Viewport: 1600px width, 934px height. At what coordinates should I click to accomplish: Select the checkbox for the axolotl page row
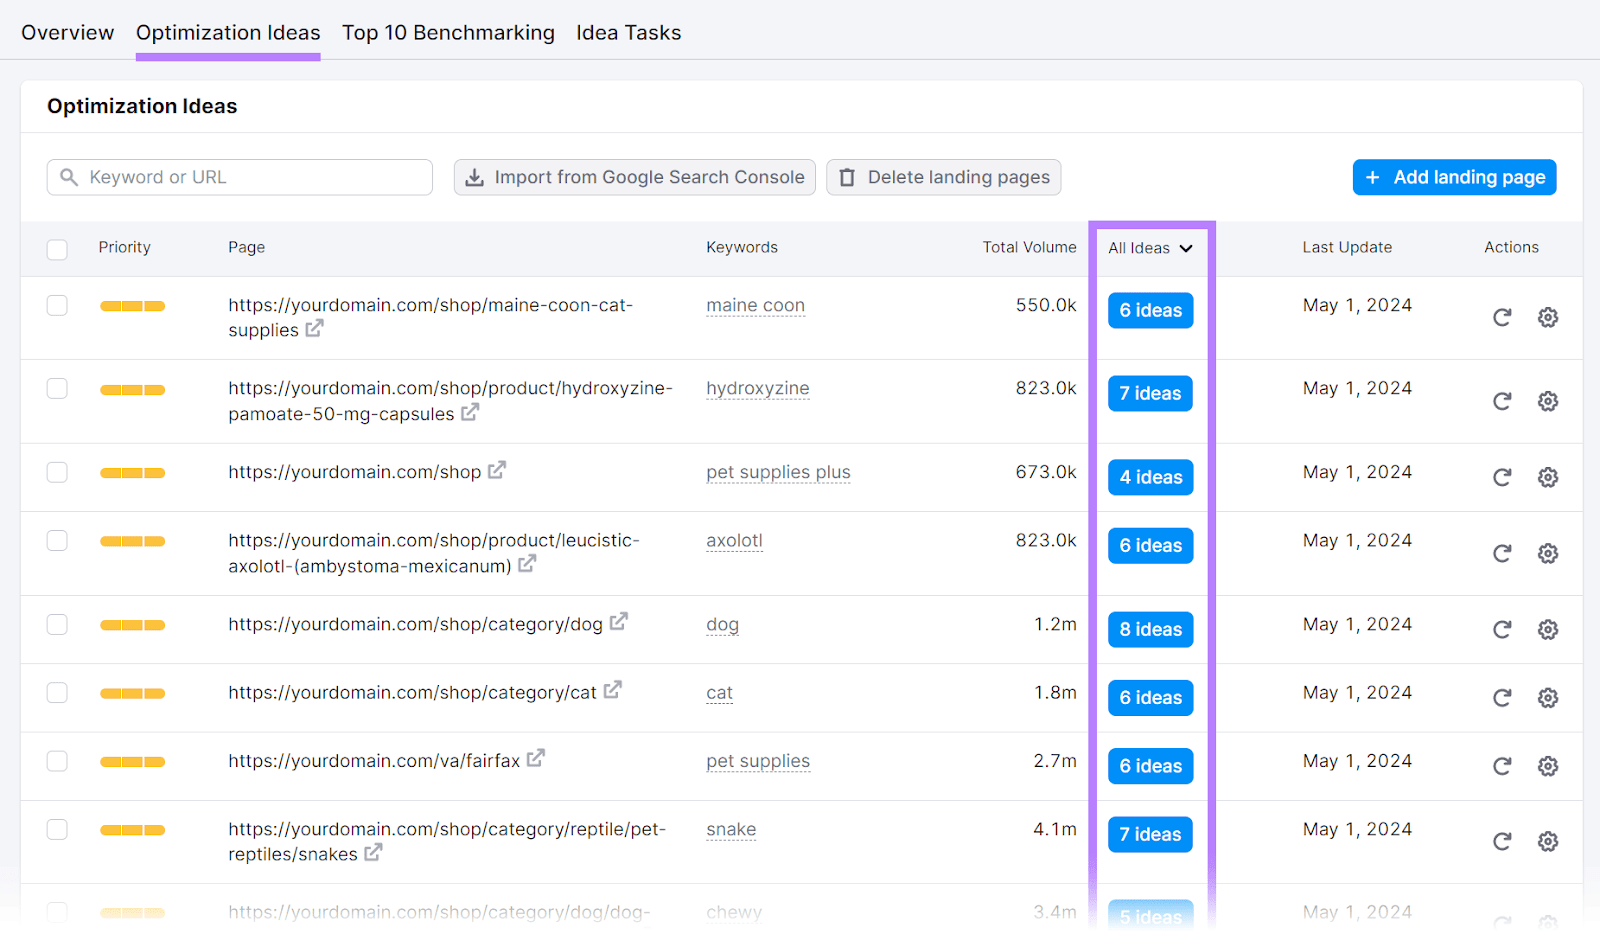click(57, 540)
